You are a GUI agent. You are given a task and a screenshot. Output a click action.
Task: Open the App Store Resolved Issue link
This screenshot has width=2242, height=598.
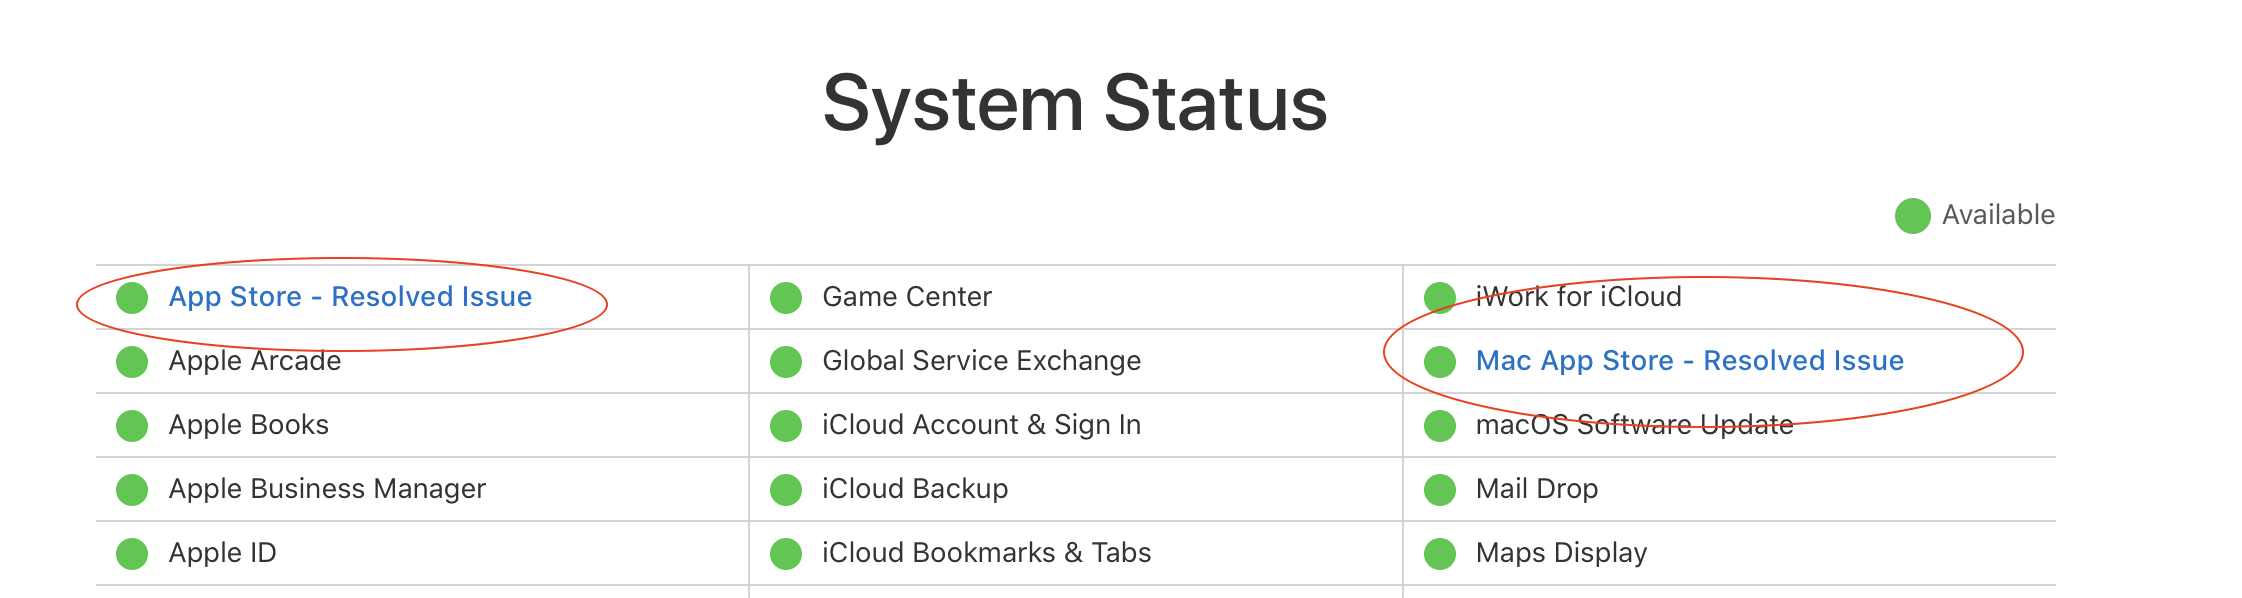(x=349, y=297)
